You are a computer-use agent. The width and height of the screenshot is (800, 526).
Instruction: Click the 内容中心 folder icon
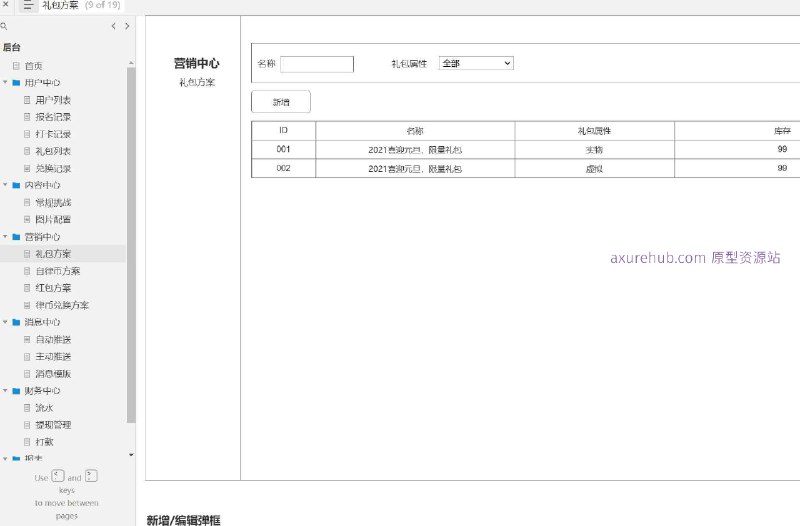pos(16,185)
